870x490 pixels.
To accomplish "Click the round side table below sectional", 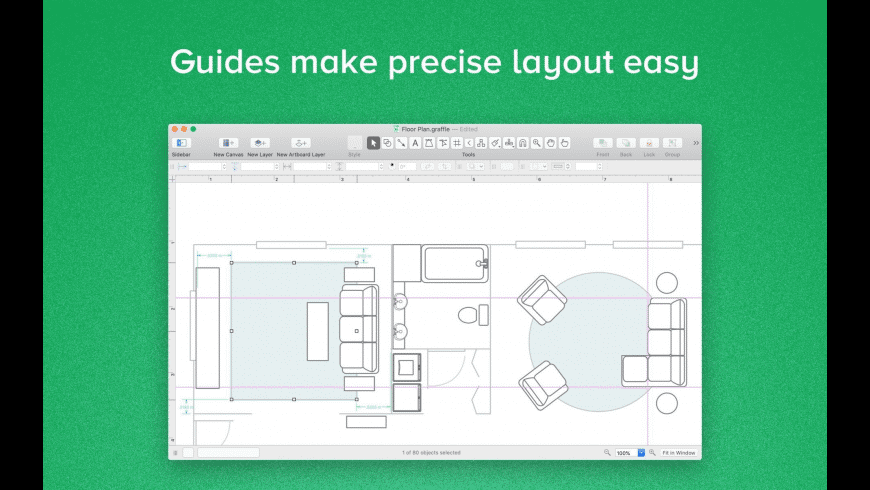I will coord(667,403).
